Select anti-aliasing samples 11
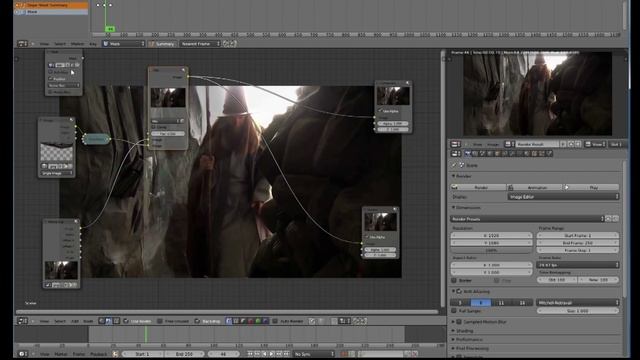Image resolution: width=640 pixels, height=360 pixels. (x=501, y=302)
